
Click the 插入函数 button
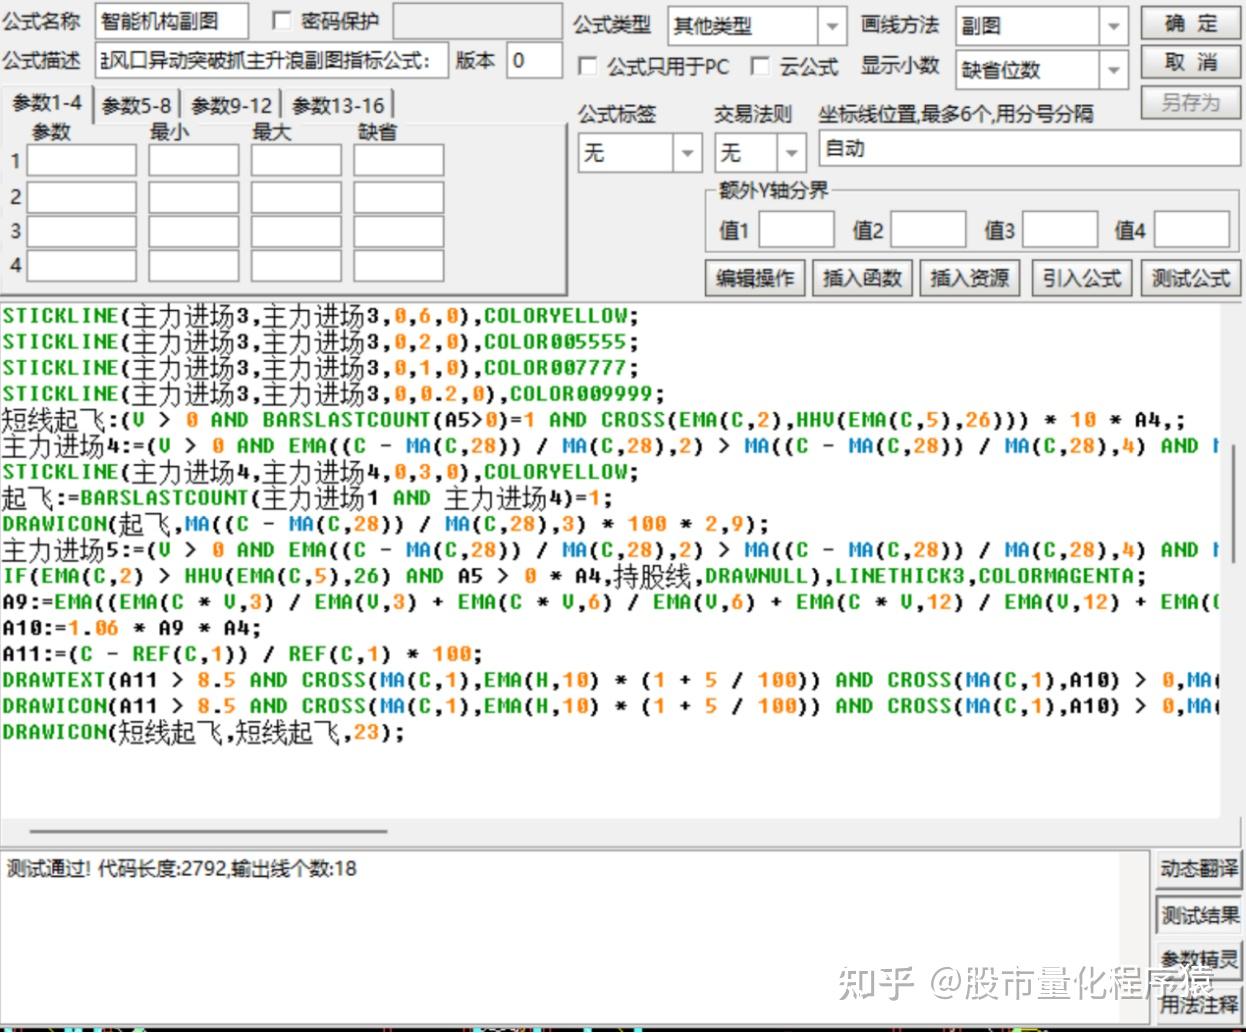tap(862, 278)
